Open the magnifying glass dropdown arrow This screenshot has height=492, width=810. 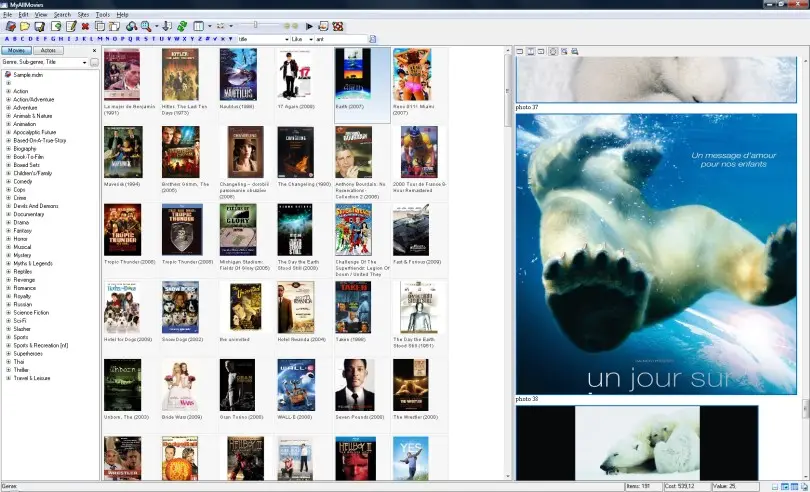point(157,26)
